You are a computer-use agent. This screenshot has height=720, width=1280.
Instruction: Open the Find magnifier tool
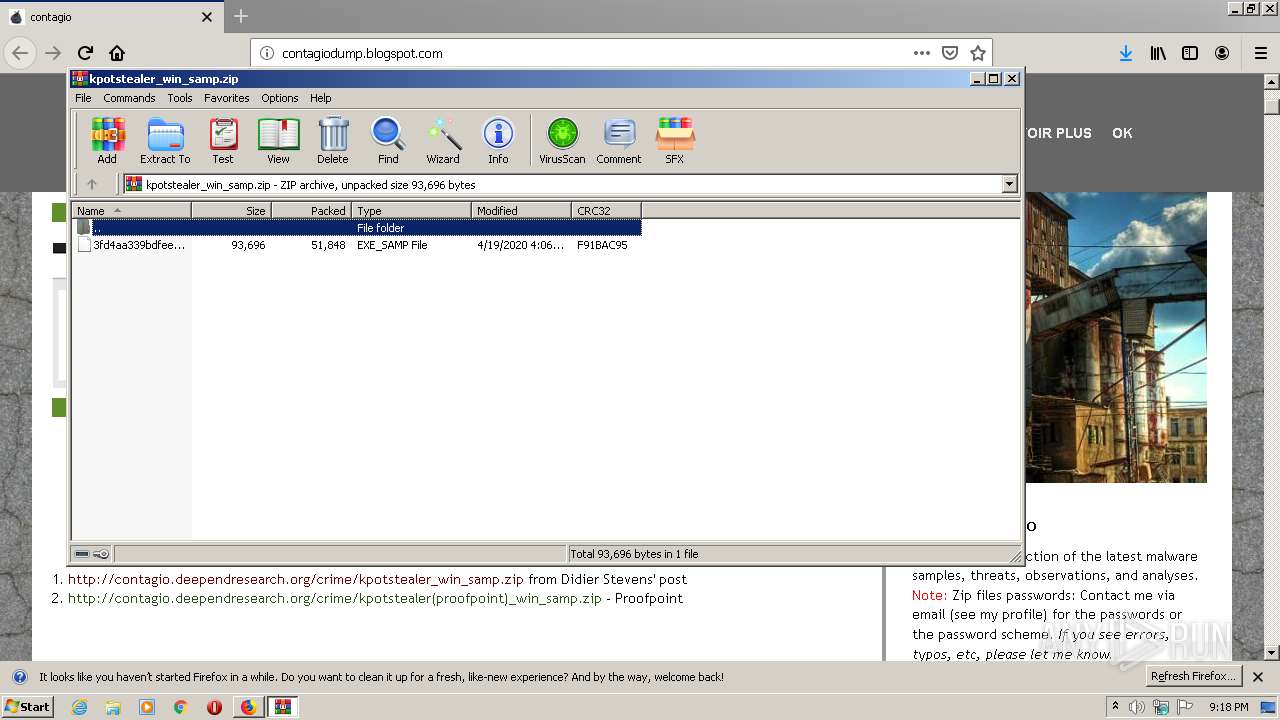click(x=388, y=140)
